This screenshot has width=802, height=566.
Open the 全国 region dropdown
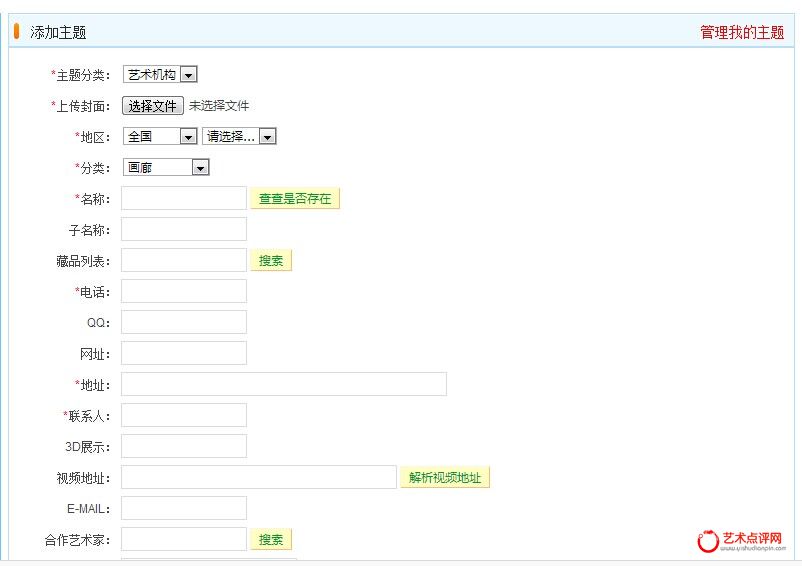[x=160, y=136]
